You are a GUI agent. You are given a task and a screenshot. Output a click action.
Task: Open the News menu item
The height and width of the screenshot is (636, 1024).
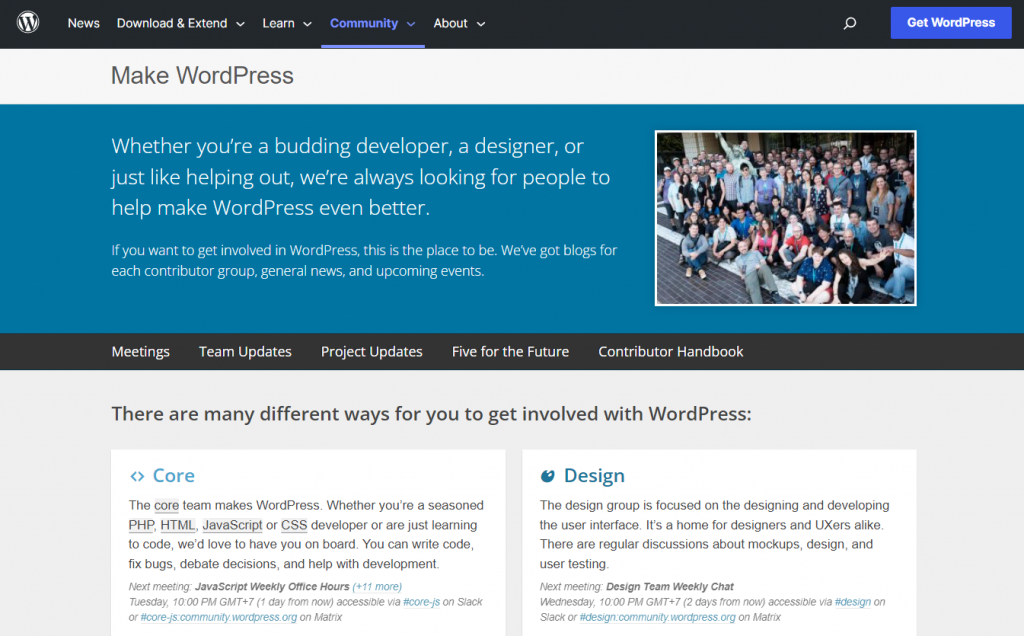[83, 23]
